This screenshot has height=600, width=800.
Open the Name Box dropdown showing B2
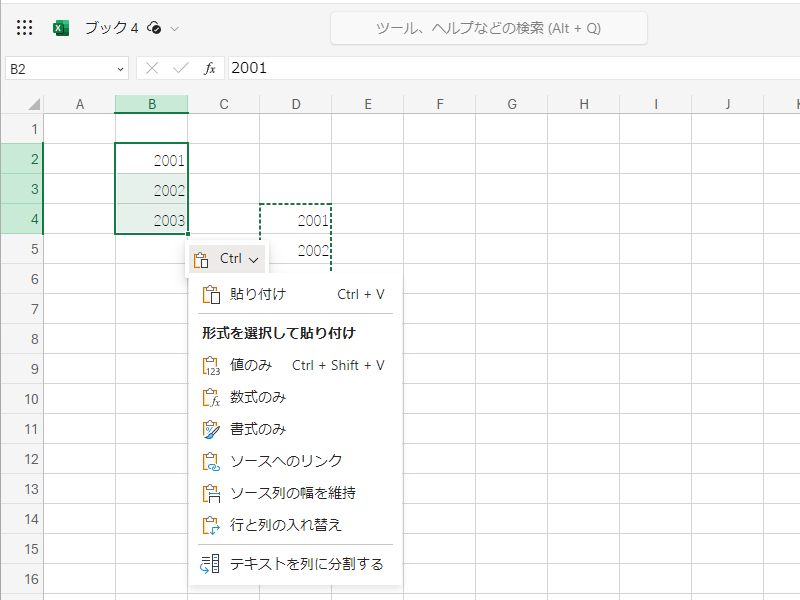click(120, 68)
